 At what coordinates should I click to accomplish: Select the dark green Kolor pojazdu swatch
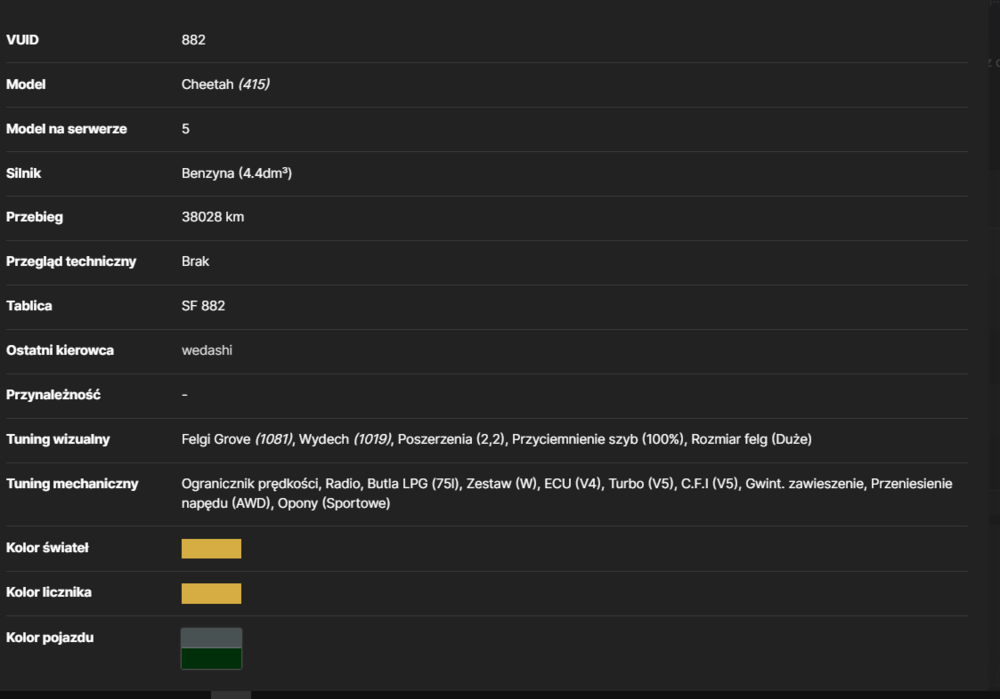(211, 658)
